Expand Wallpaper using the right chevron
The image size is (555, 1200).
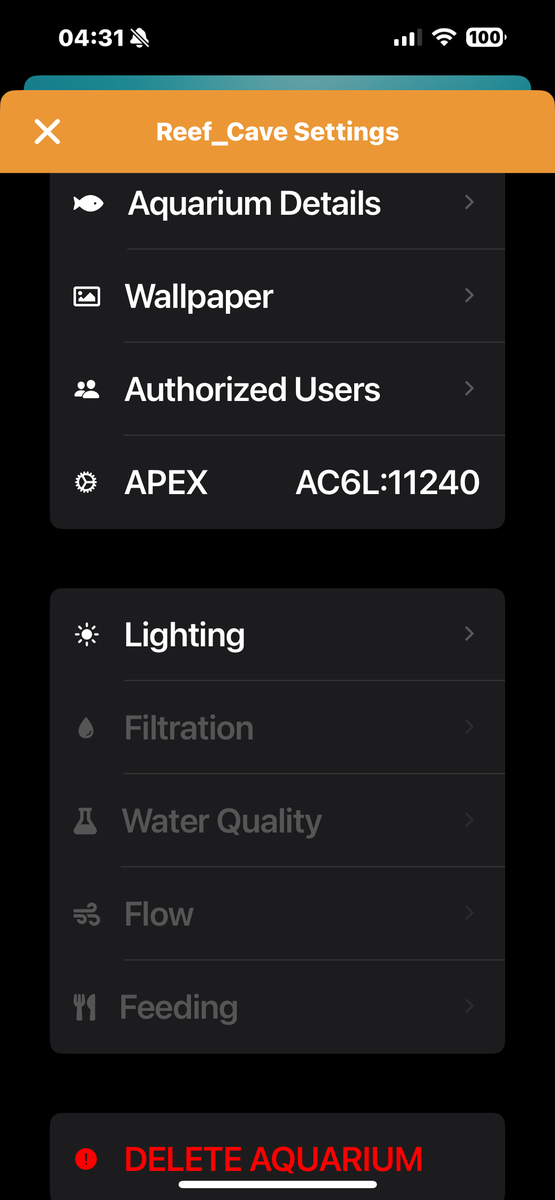tap(469, 296)
